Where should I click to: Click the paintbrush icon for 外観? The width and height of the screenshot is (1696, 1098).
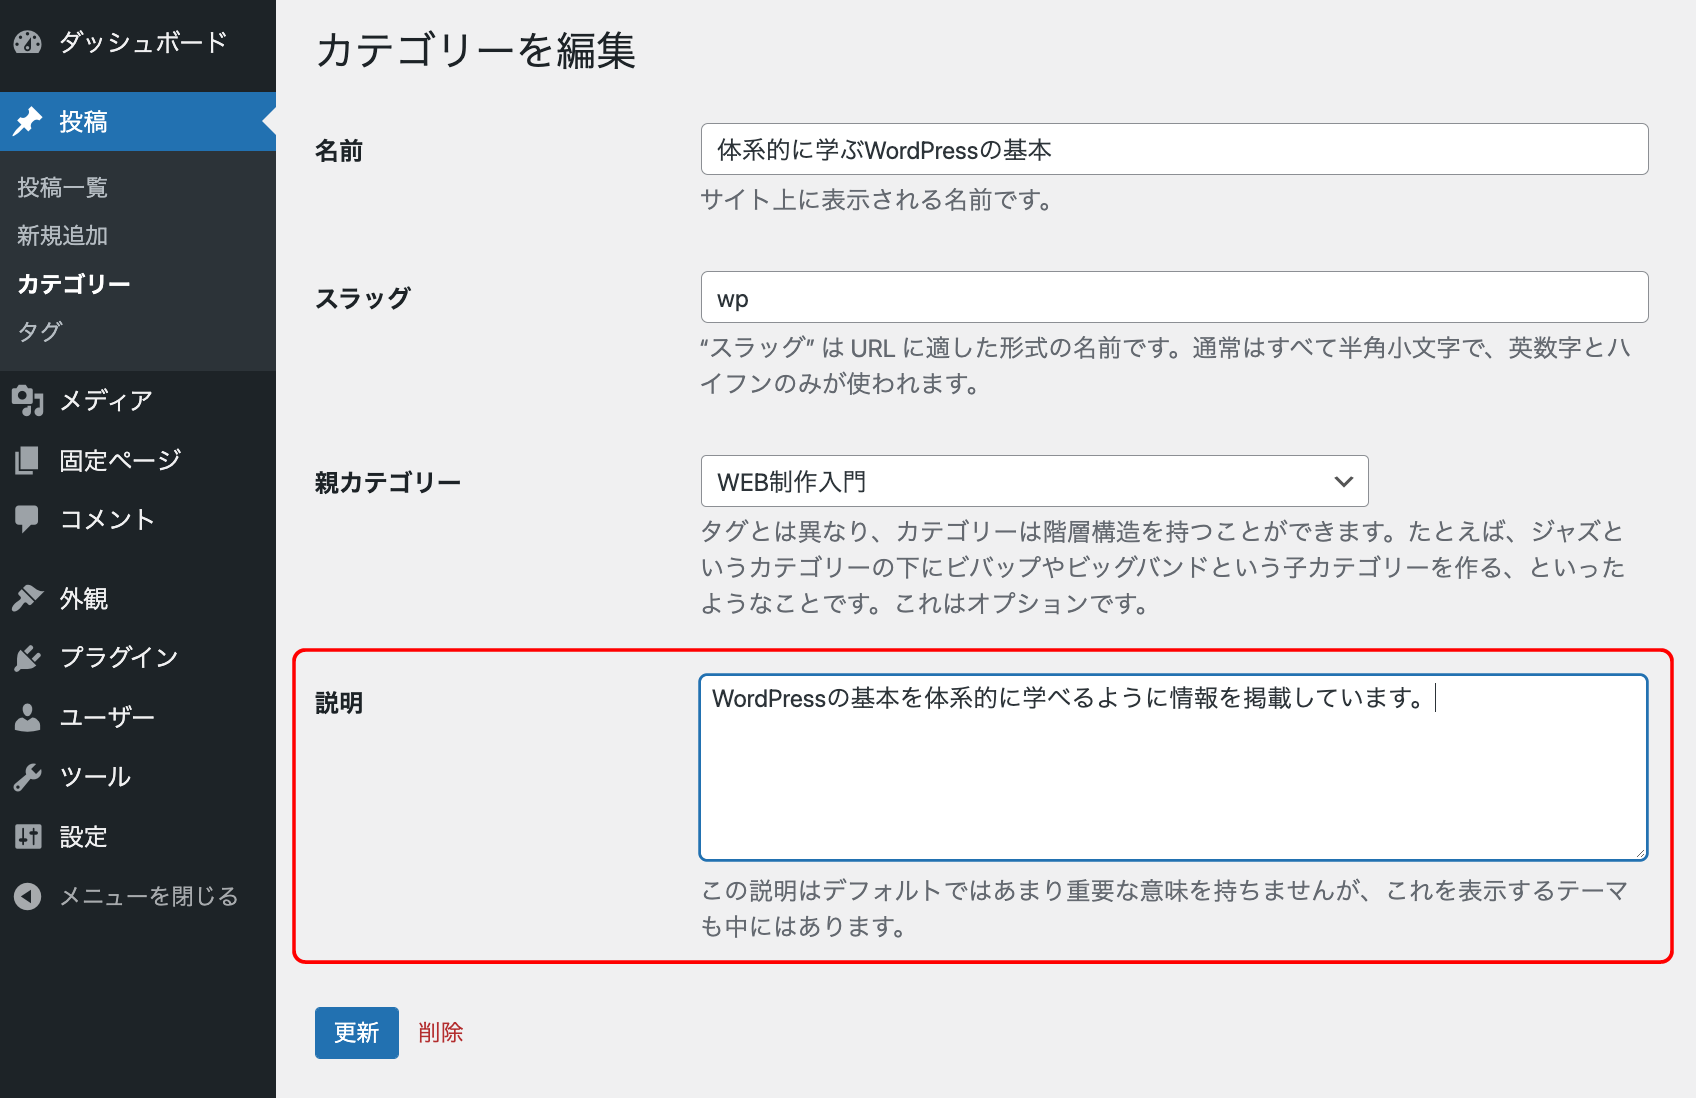[x=28, y=598]
